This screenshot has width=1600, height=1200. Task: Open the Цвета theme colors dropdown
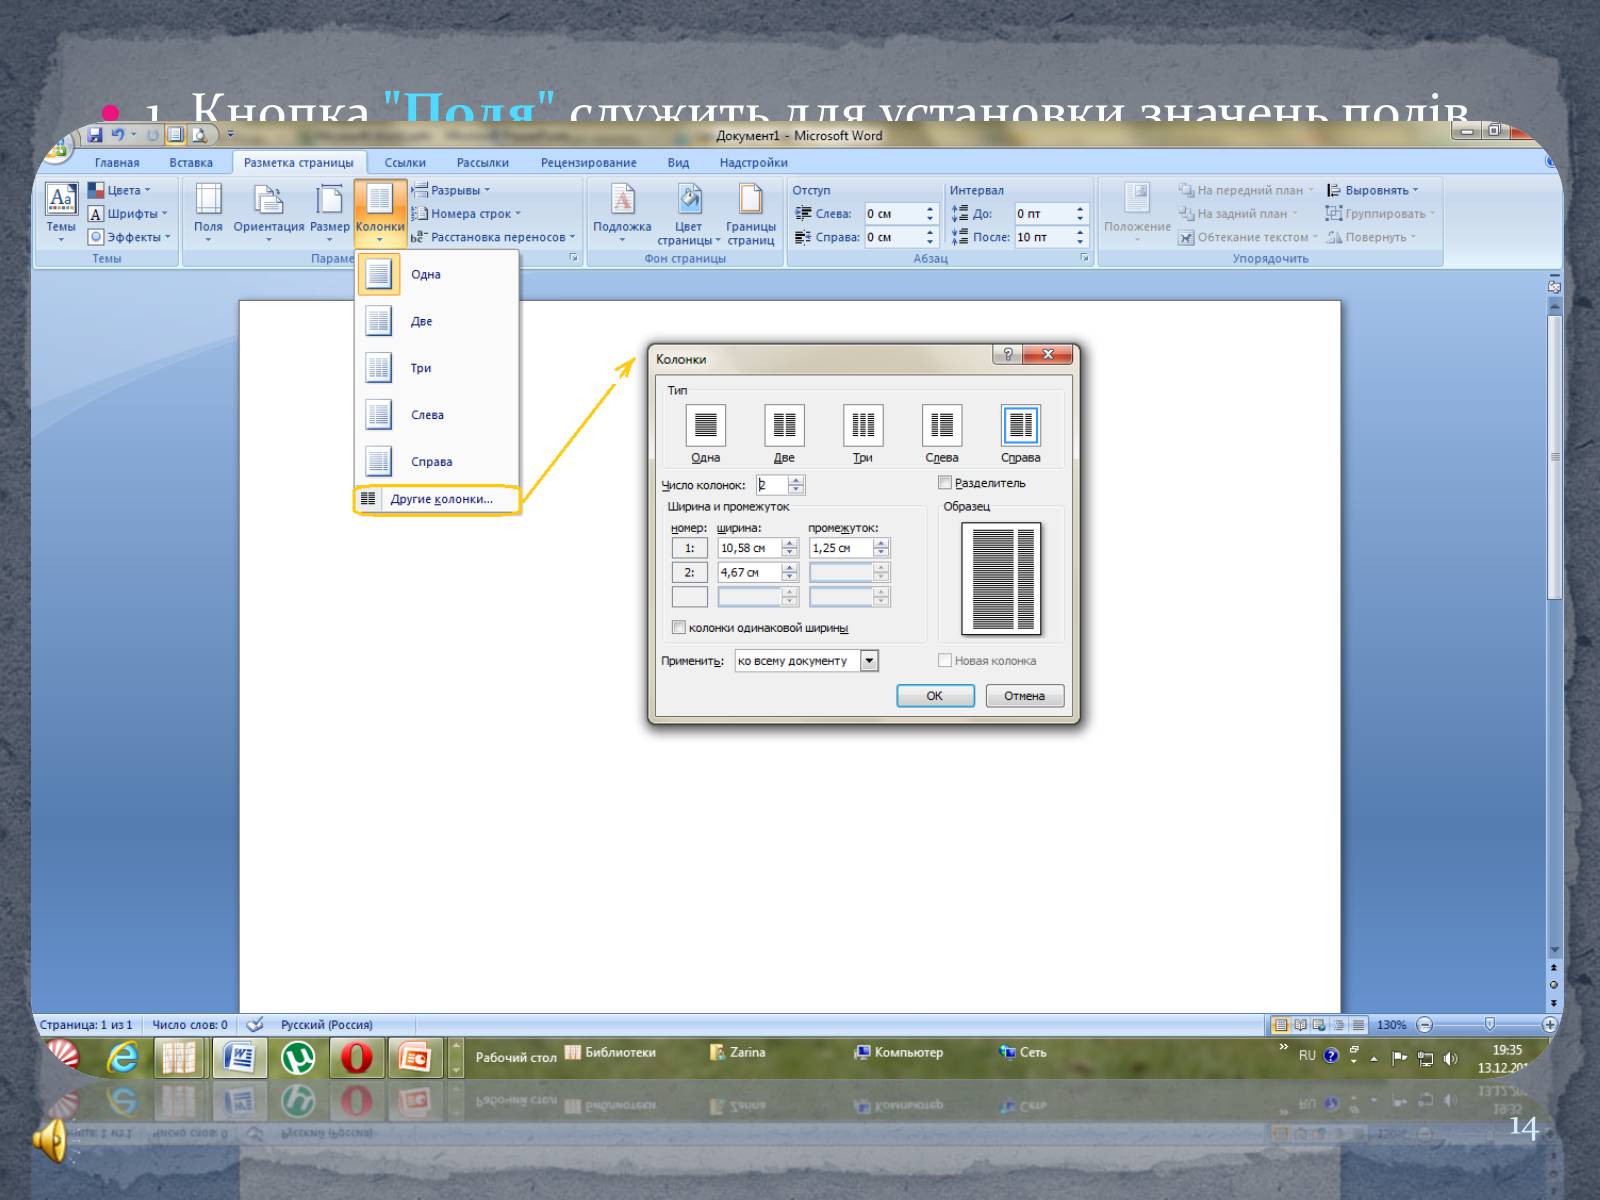point(119,190)
